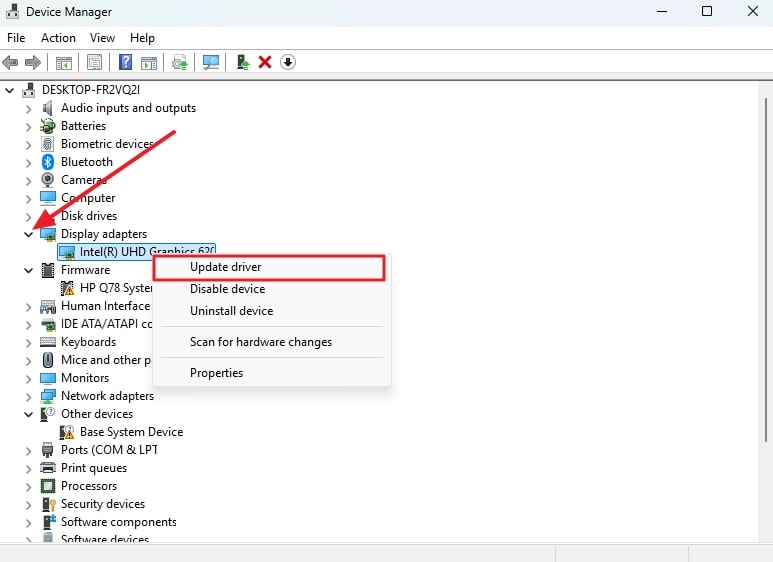The height and width of the screenshot is (562, 773).
Task: Click the Print queues printer icon
Action: click(x=48, y=468)
